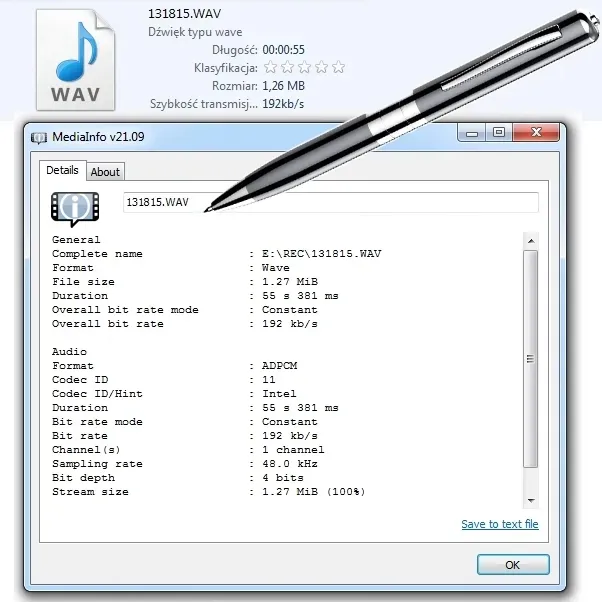Click the Rozmiar value 1,26 MB
The height and width of the screenshot is (602, 602).
pos(283,86)
